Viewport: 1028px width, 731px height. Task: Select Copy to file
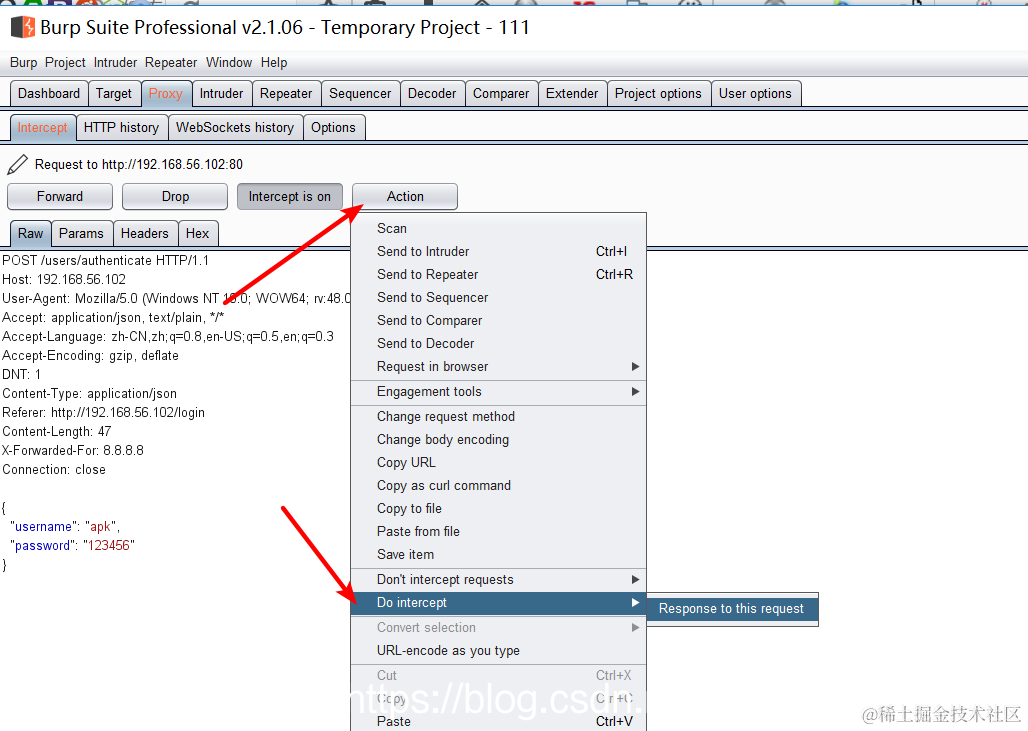click(x=498, y=509)
